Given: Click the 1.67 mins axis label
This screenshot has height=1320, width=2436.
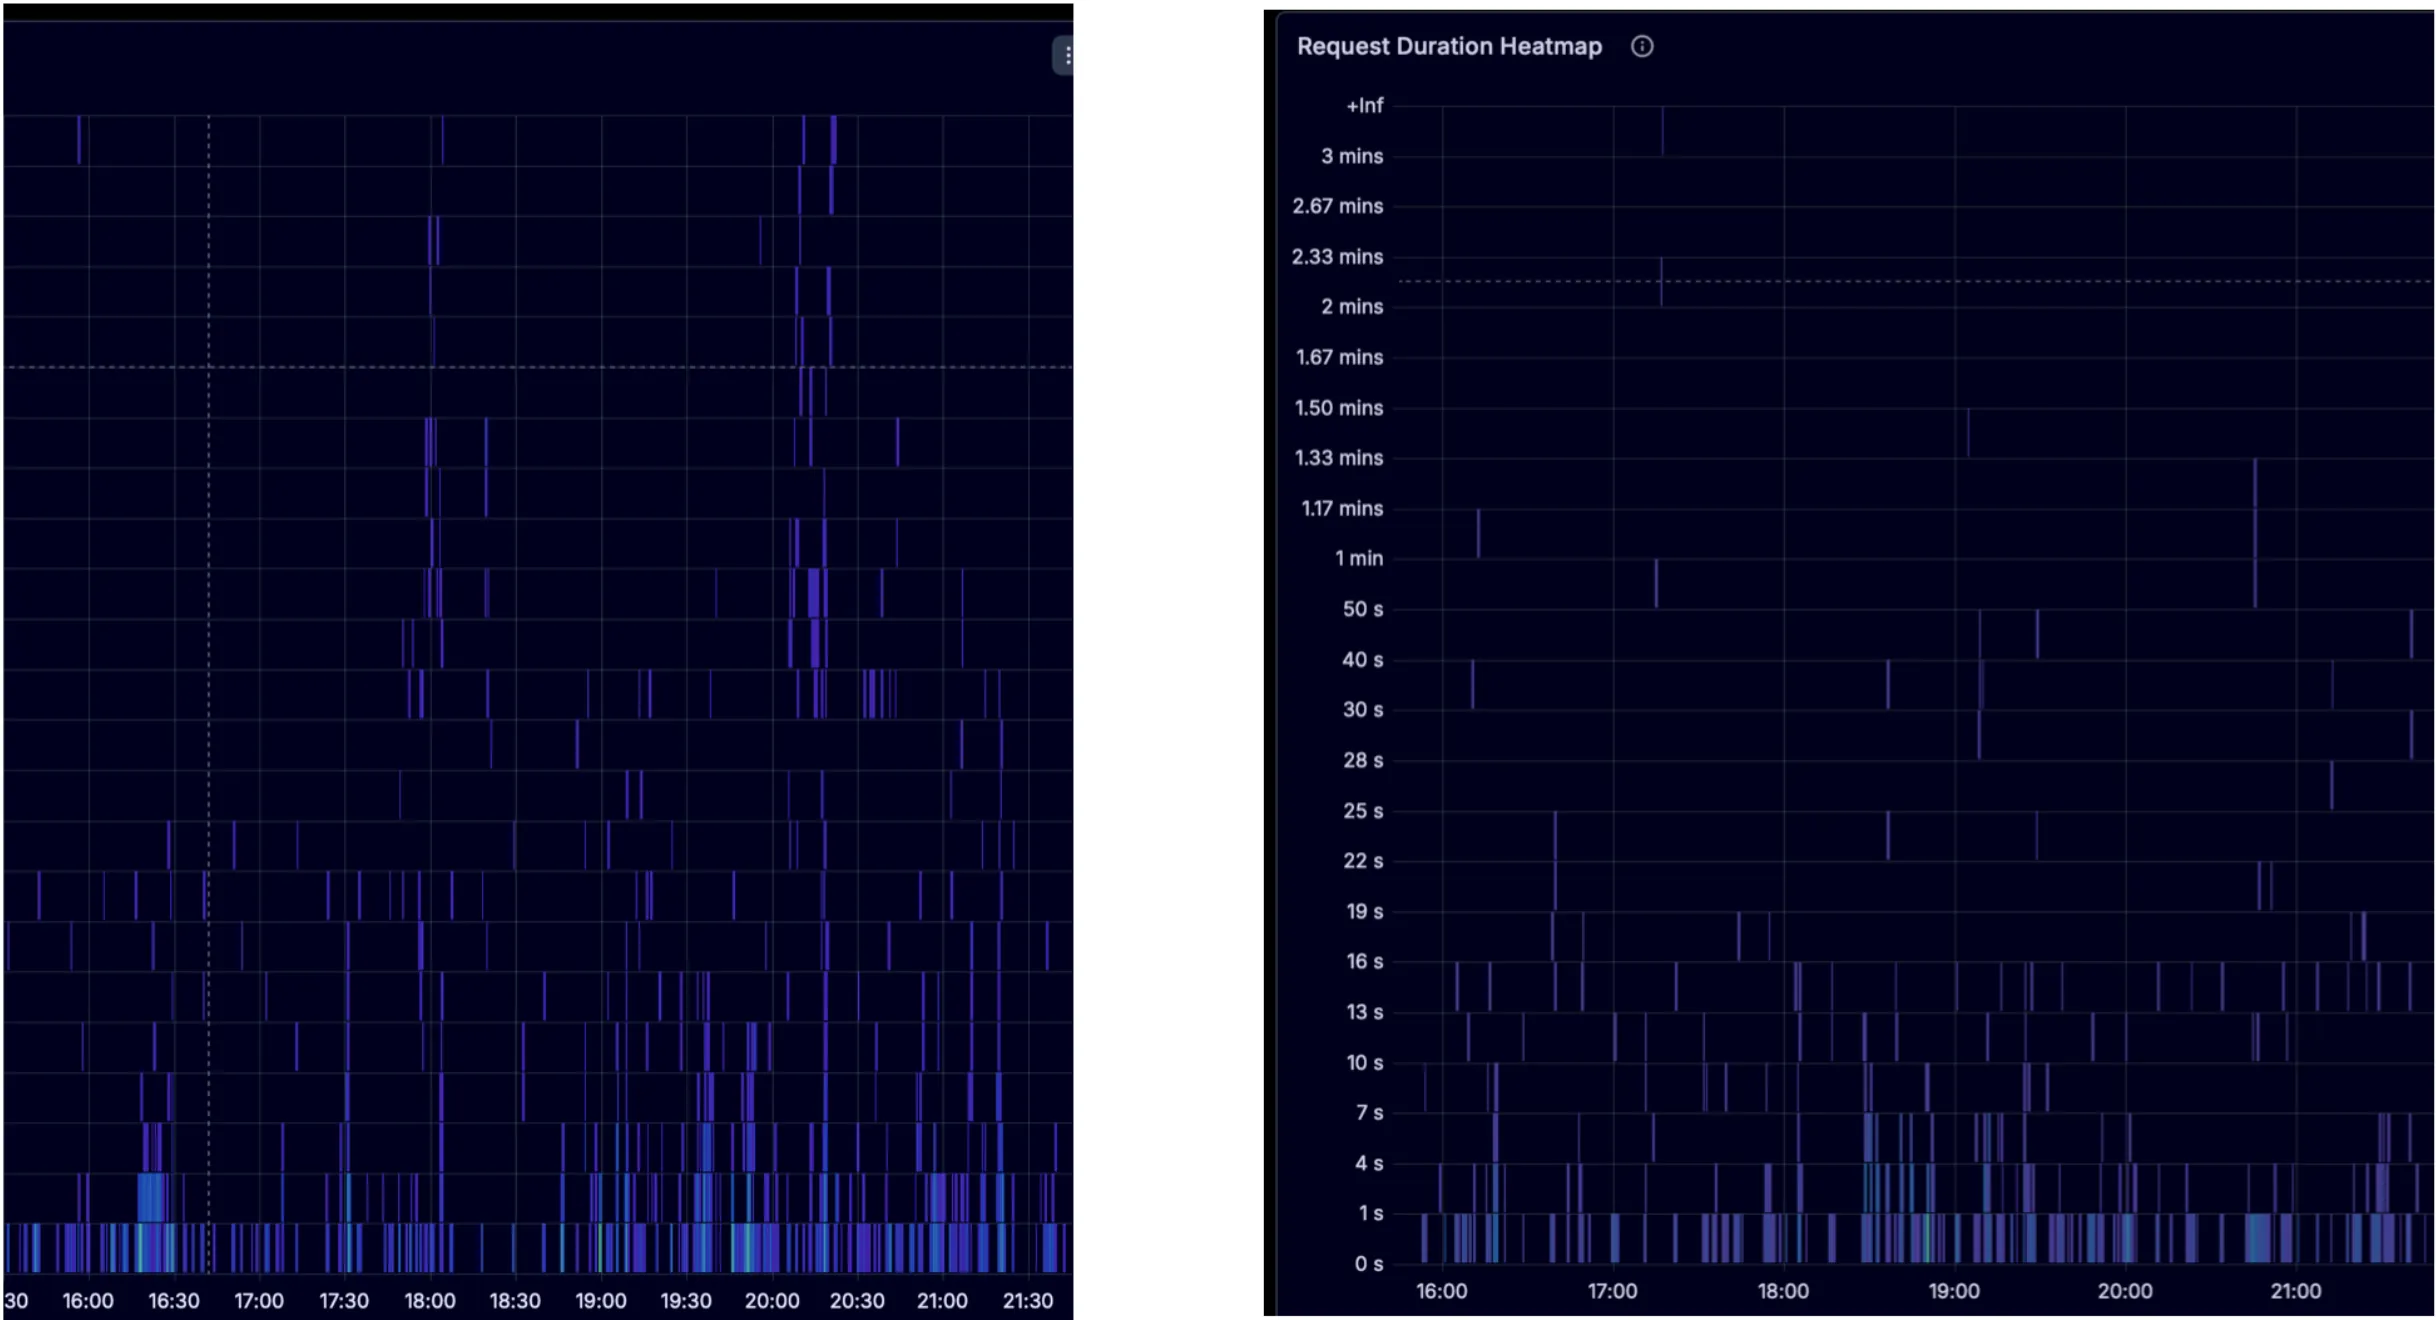Looking at the screenshot, I should (1339, 357).
